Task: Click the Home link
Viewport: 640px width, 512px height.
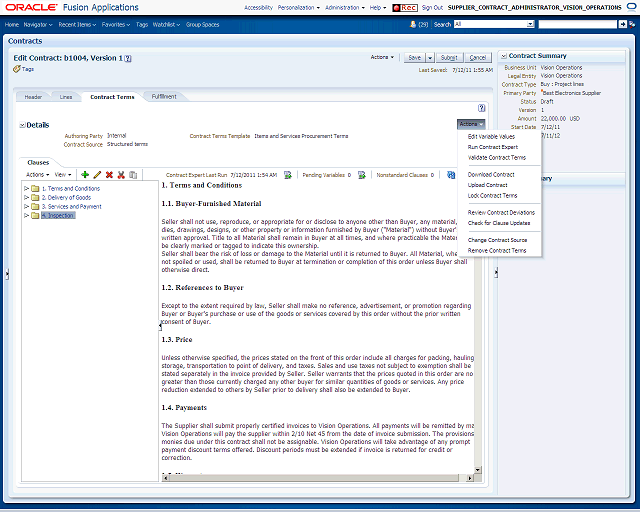Action: point(12,25)
